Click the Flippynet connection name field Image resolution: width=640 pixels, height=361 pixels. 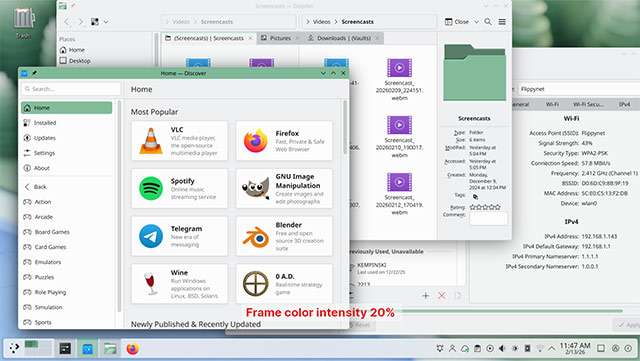click(x=579, y=89)
